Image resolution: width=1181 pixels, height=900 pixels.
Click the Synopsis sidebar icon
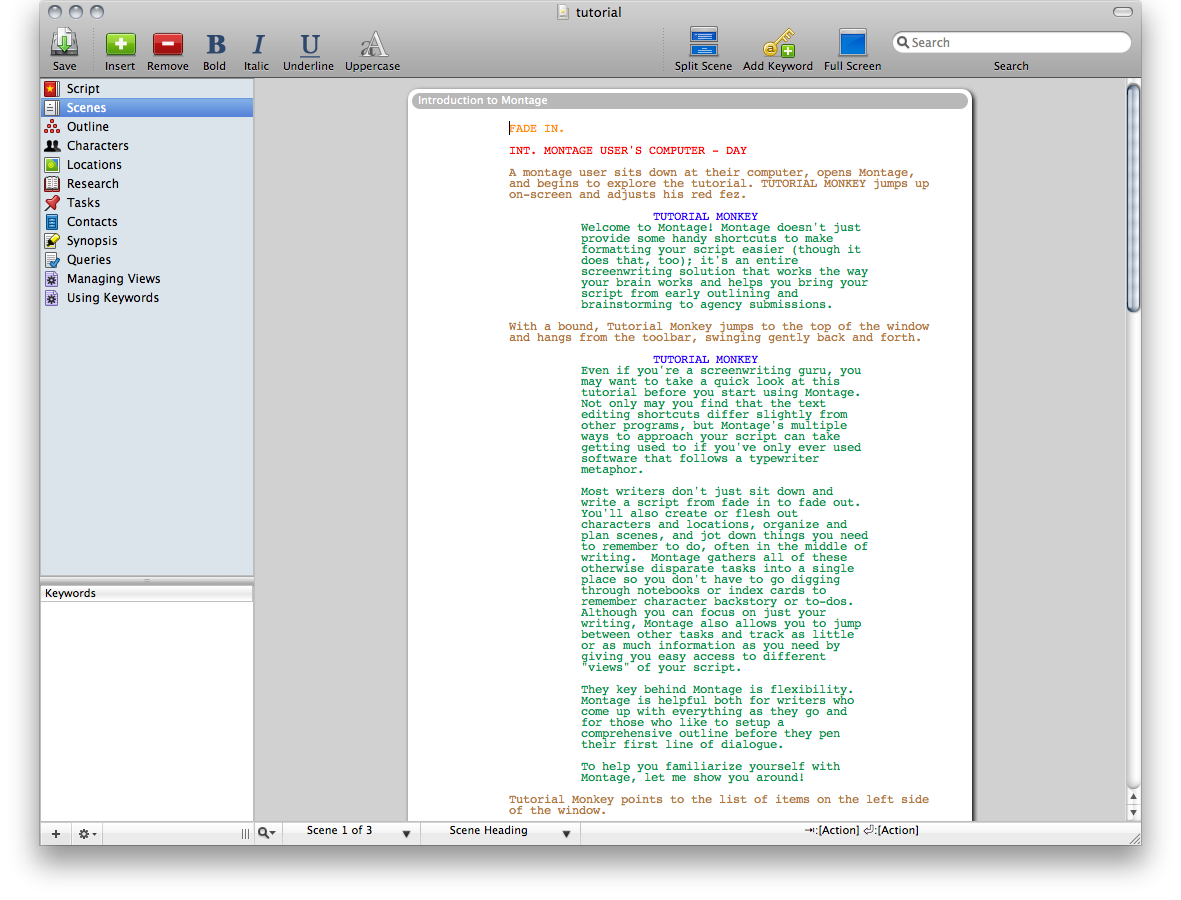click(x=52, y=241)
